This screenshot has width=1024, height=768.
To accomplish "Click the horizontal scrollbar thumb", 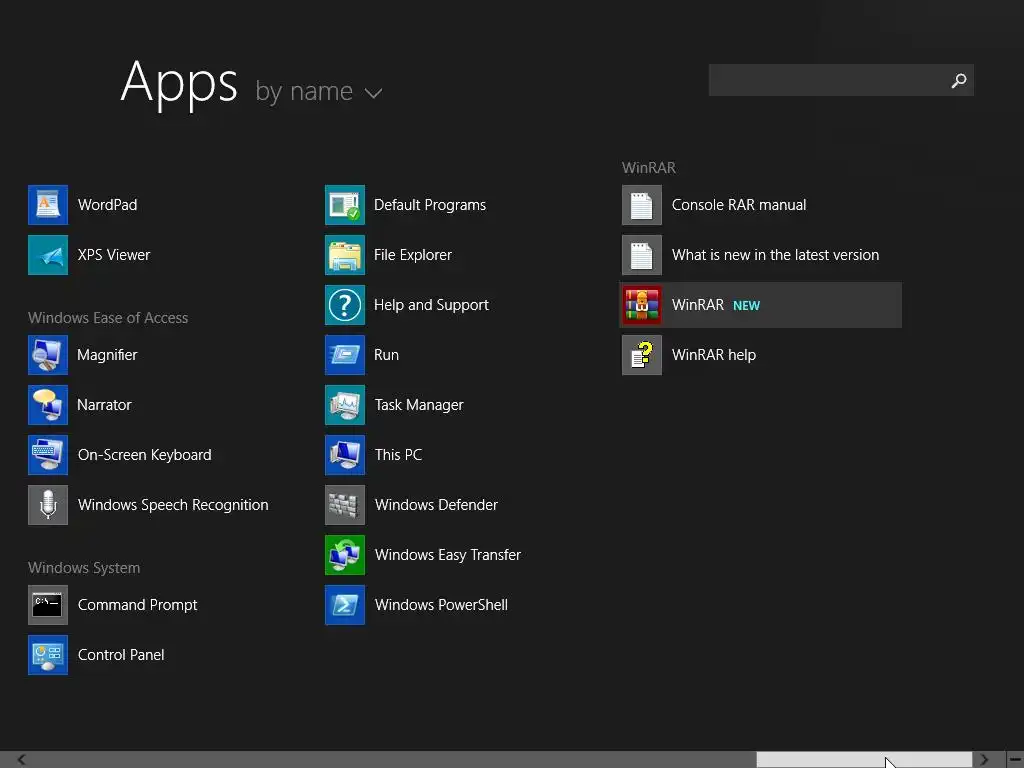I will coord(864,760).
